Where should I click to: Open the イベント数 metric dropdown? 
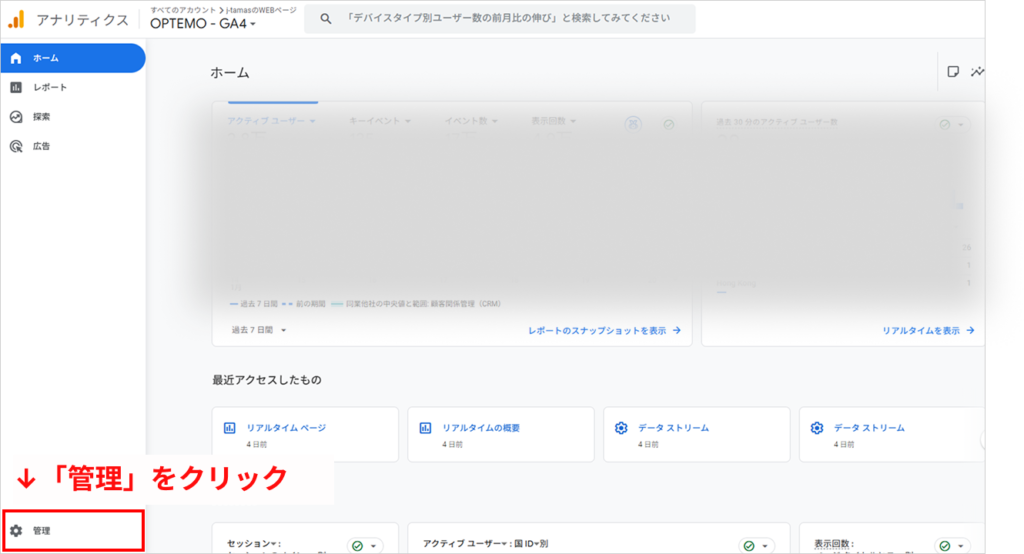471,121
